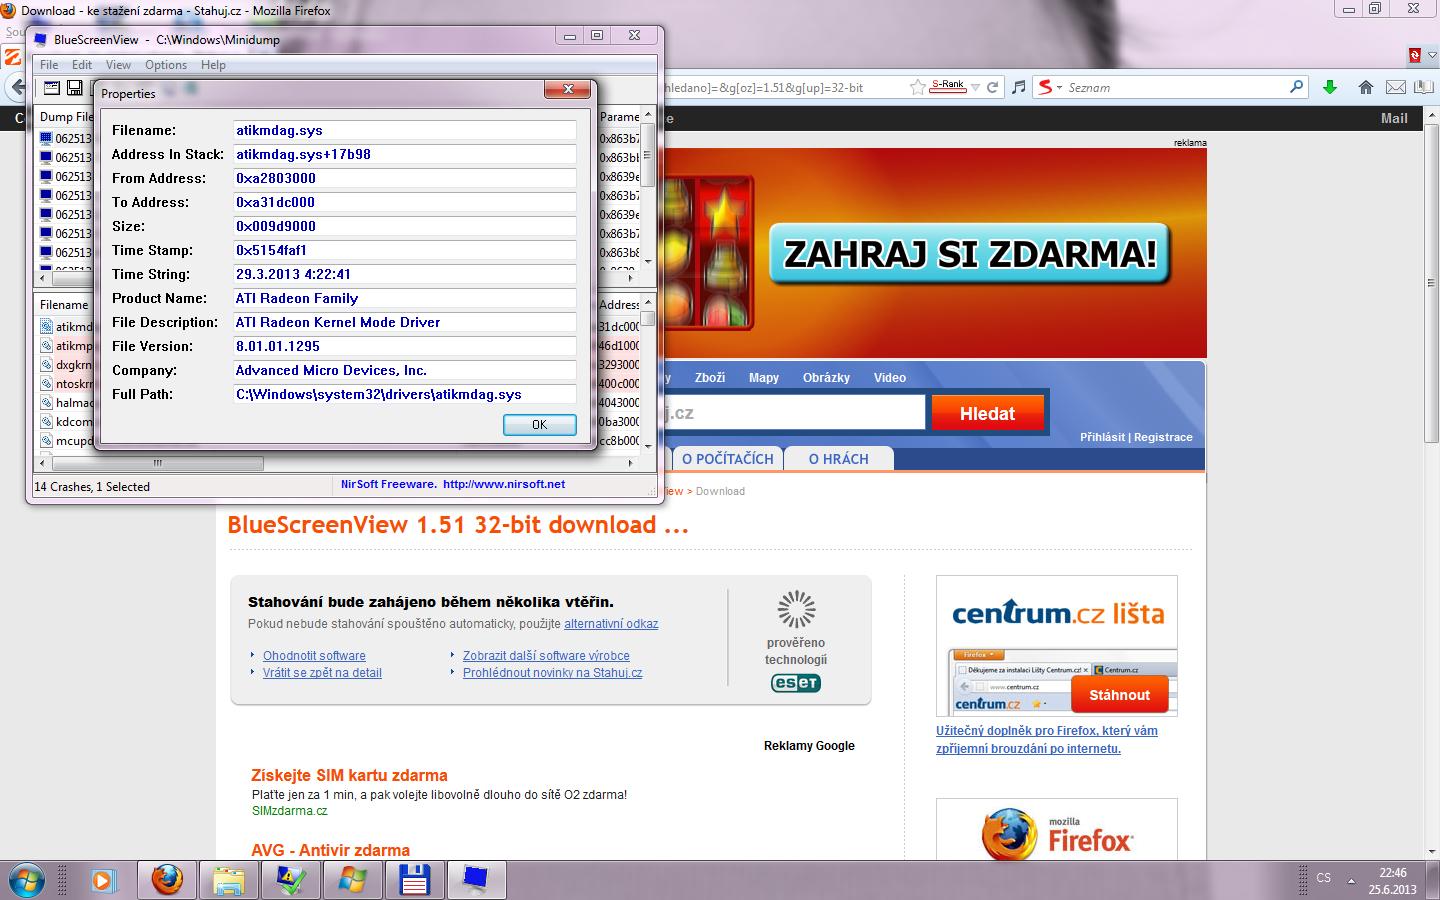This screenshot has height=900, width=1440.
Task: Click the Vrátit se zpět na detail link
Action: pos(322,673)
